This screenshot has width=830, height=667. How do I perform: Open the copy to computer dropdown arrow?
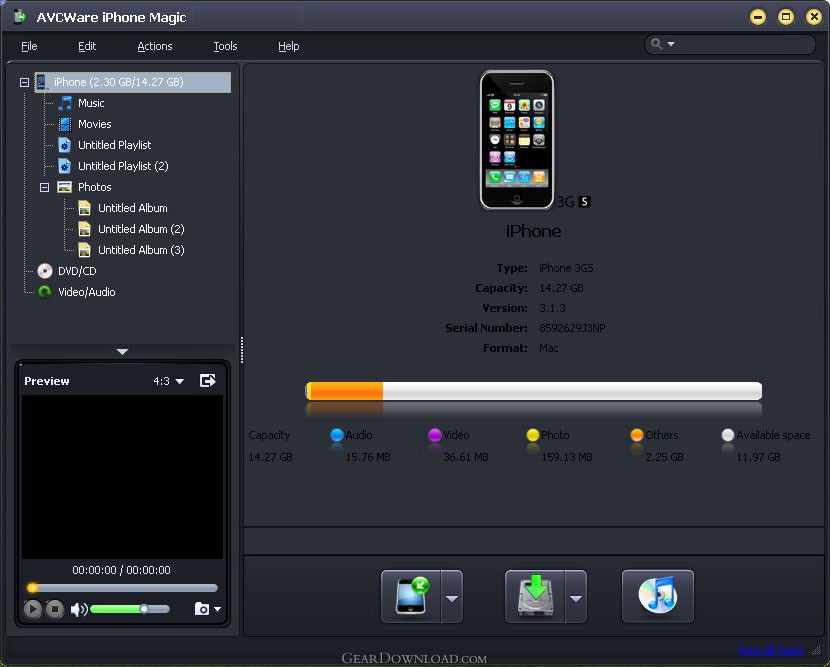pos(576,597)
